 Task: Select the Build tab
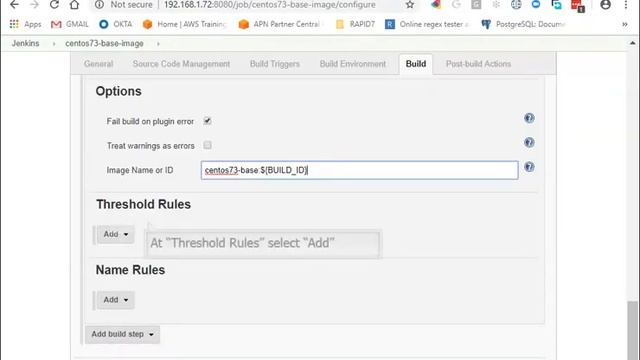pos(416,64)
